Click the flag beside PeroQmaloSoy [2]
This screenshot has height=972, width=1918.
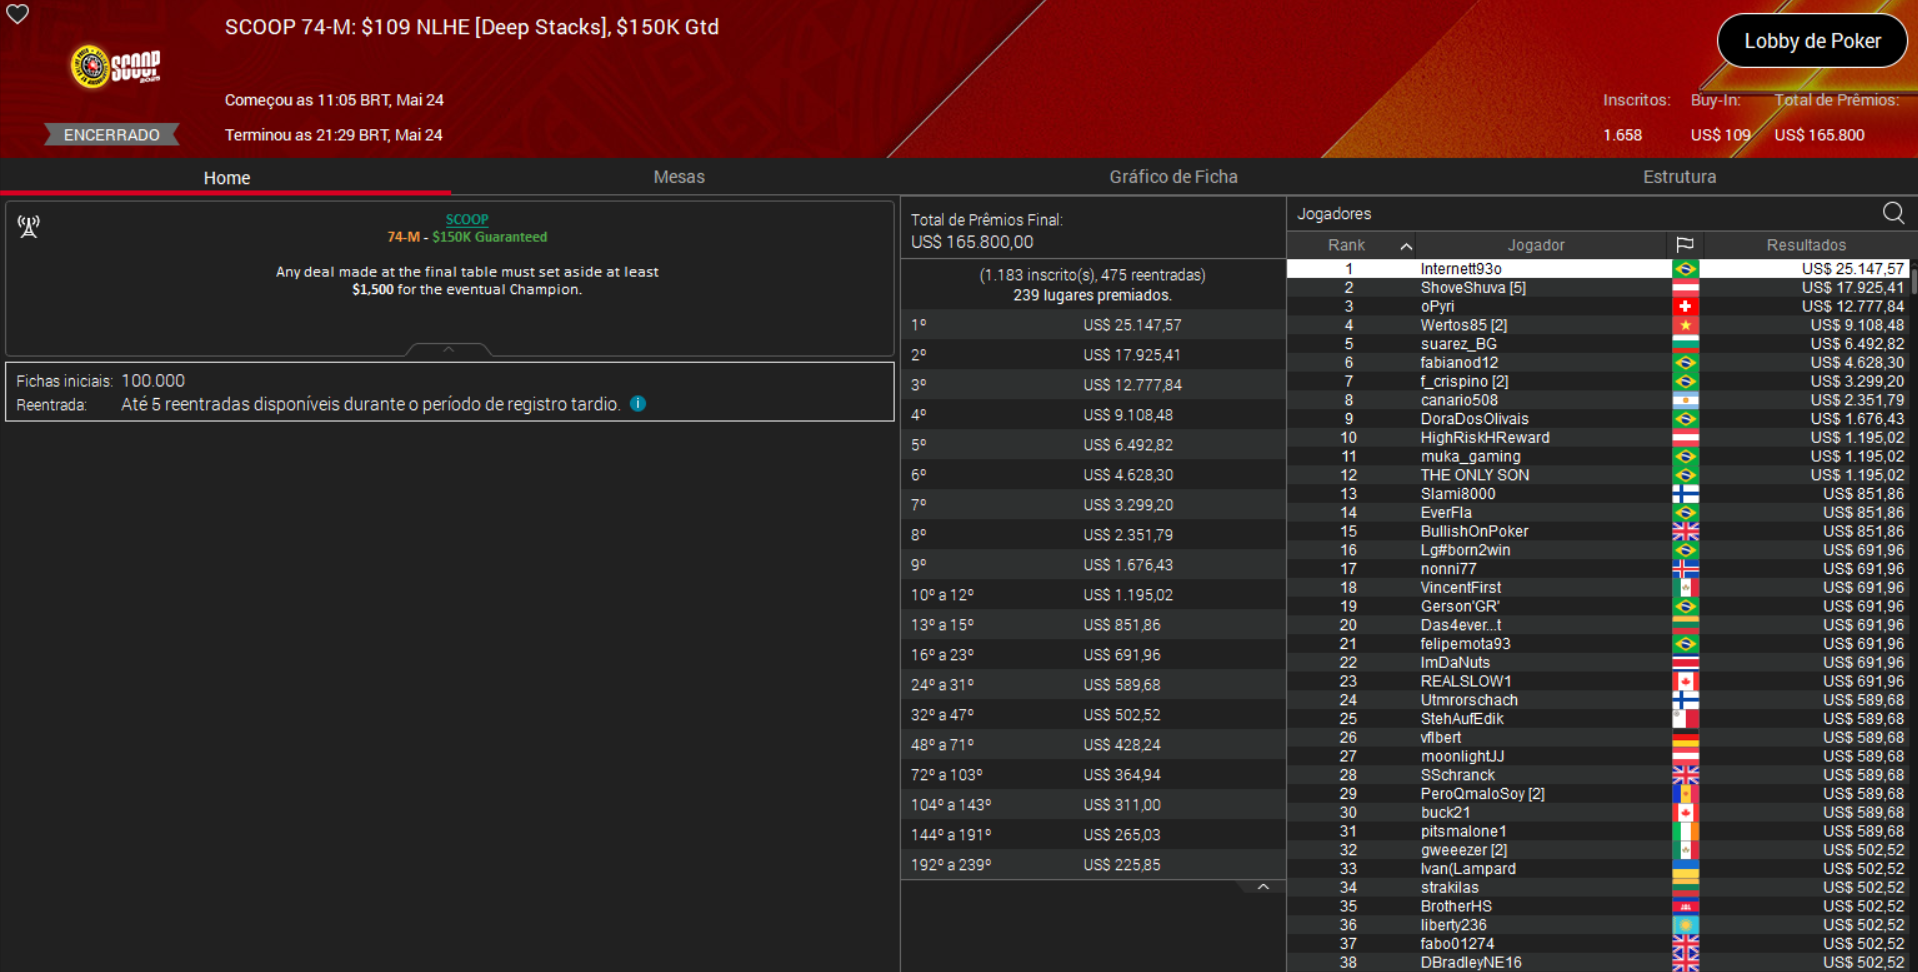click(x=1685, y=794)
